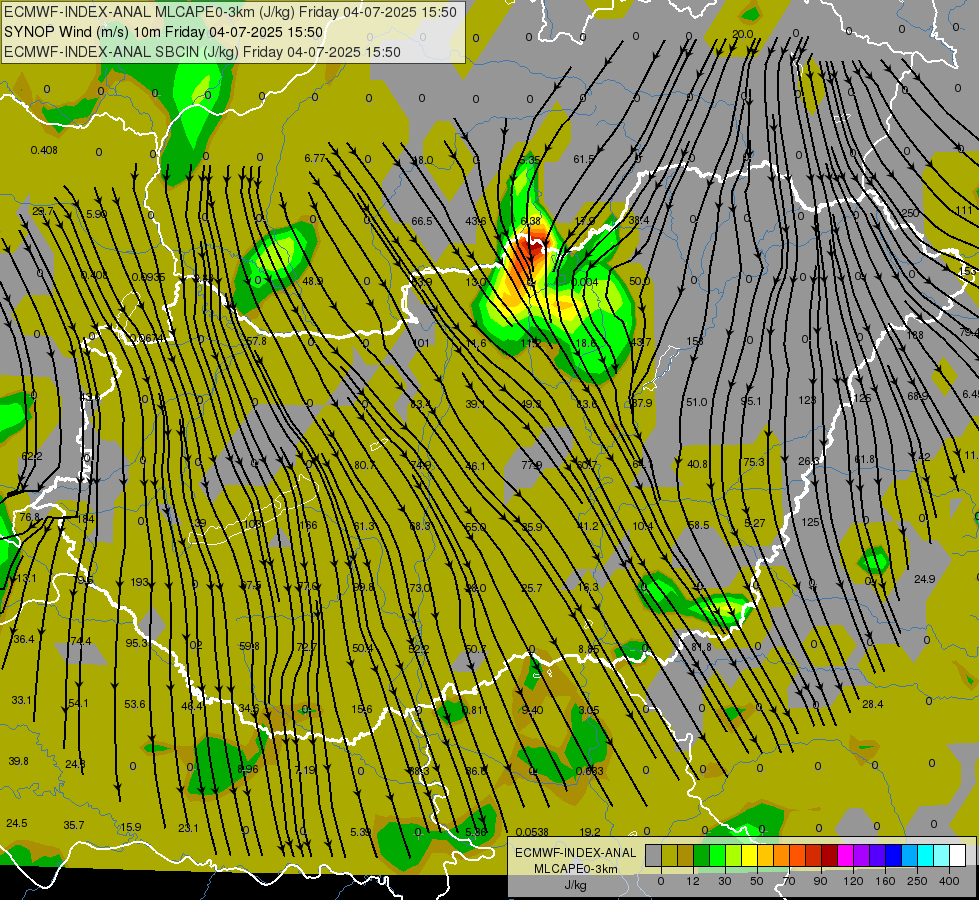The image size is (979, 900).
Task: Click the sky blue legend swatch
Action: click(x=910, y=855)
